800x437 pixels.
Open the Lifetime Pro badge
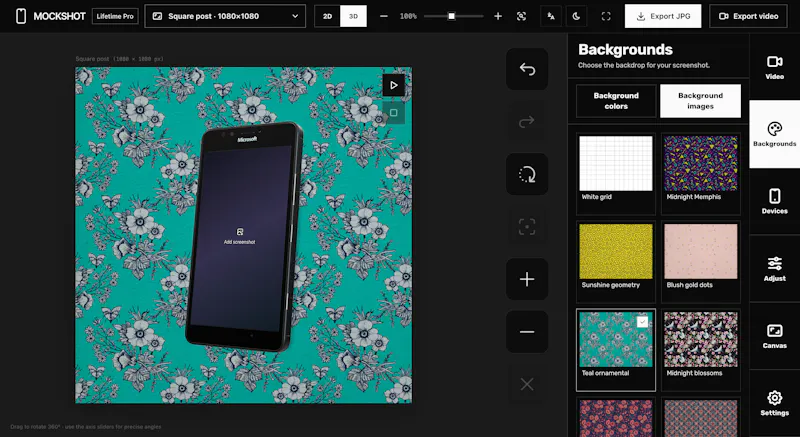tap(115, 16)
